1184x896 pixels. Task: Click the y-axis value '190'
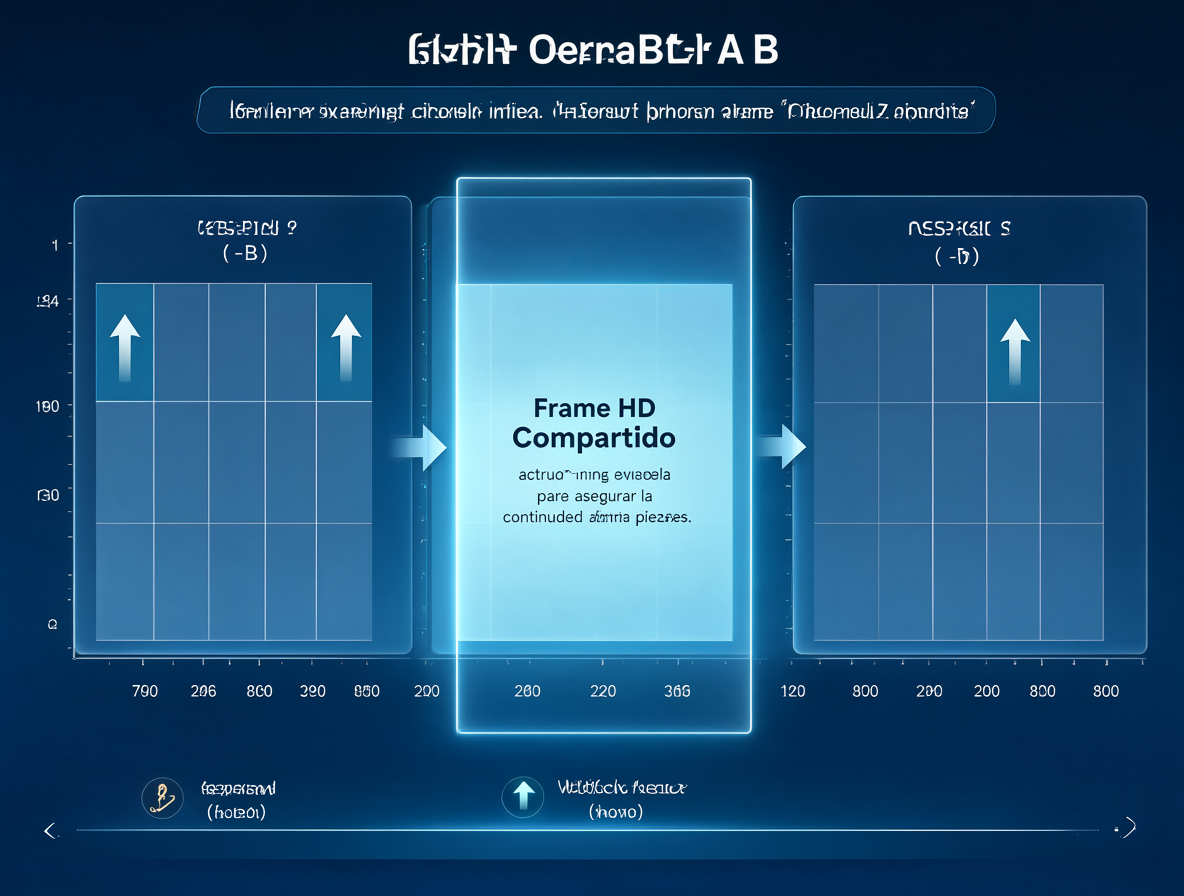[x=48, y=407]
